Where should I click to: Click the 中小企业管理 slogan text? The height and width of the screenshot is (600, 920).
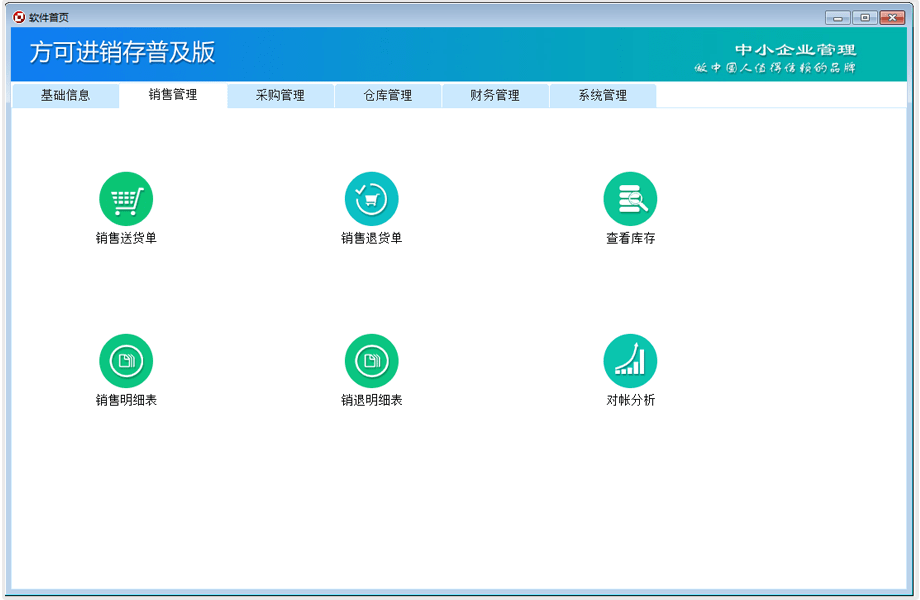coord(796,50)
